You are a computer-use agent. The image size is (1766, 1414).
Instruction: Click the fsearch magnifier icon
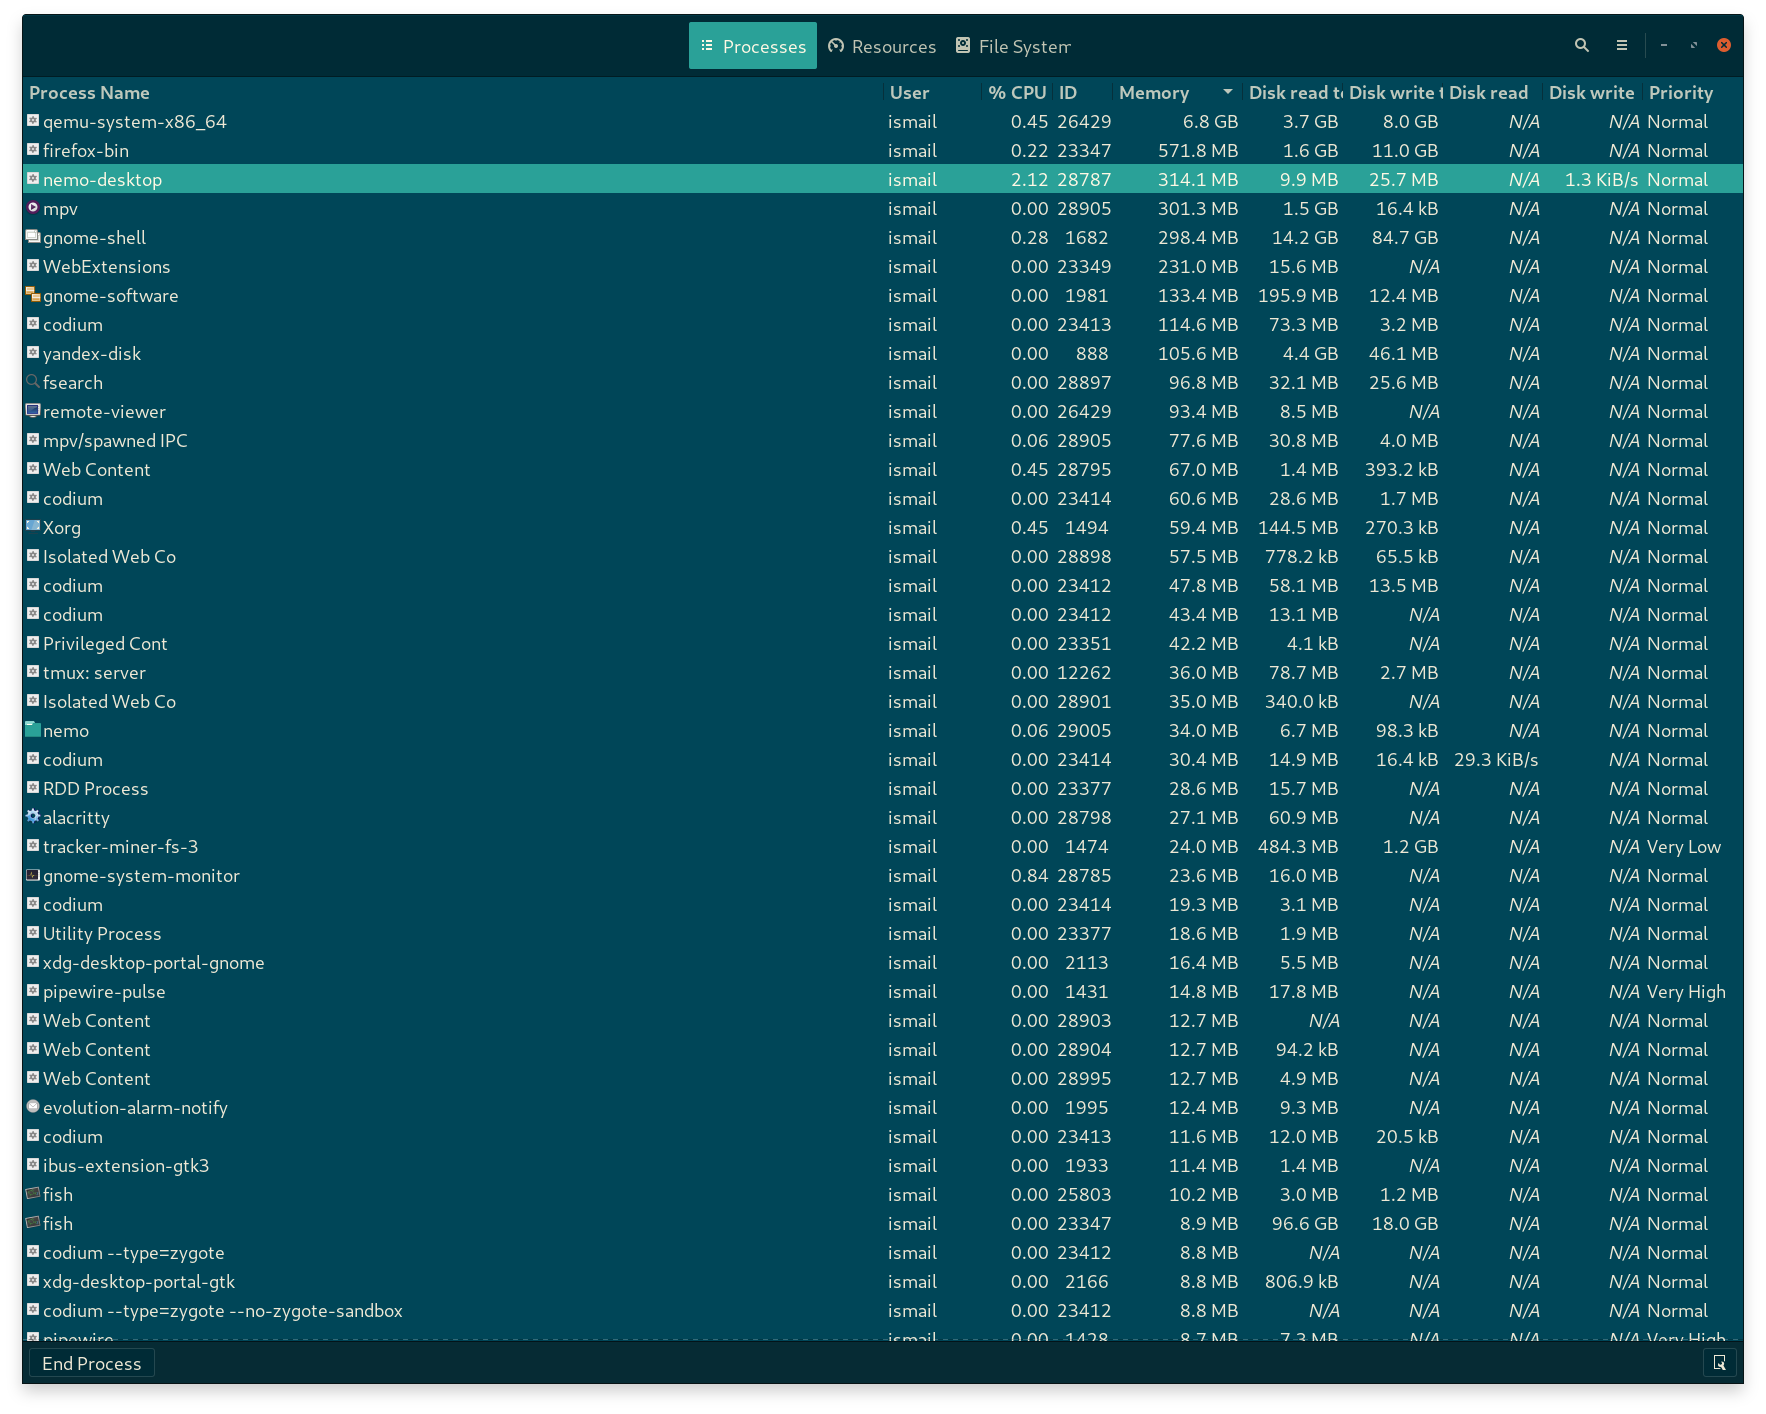32,382
